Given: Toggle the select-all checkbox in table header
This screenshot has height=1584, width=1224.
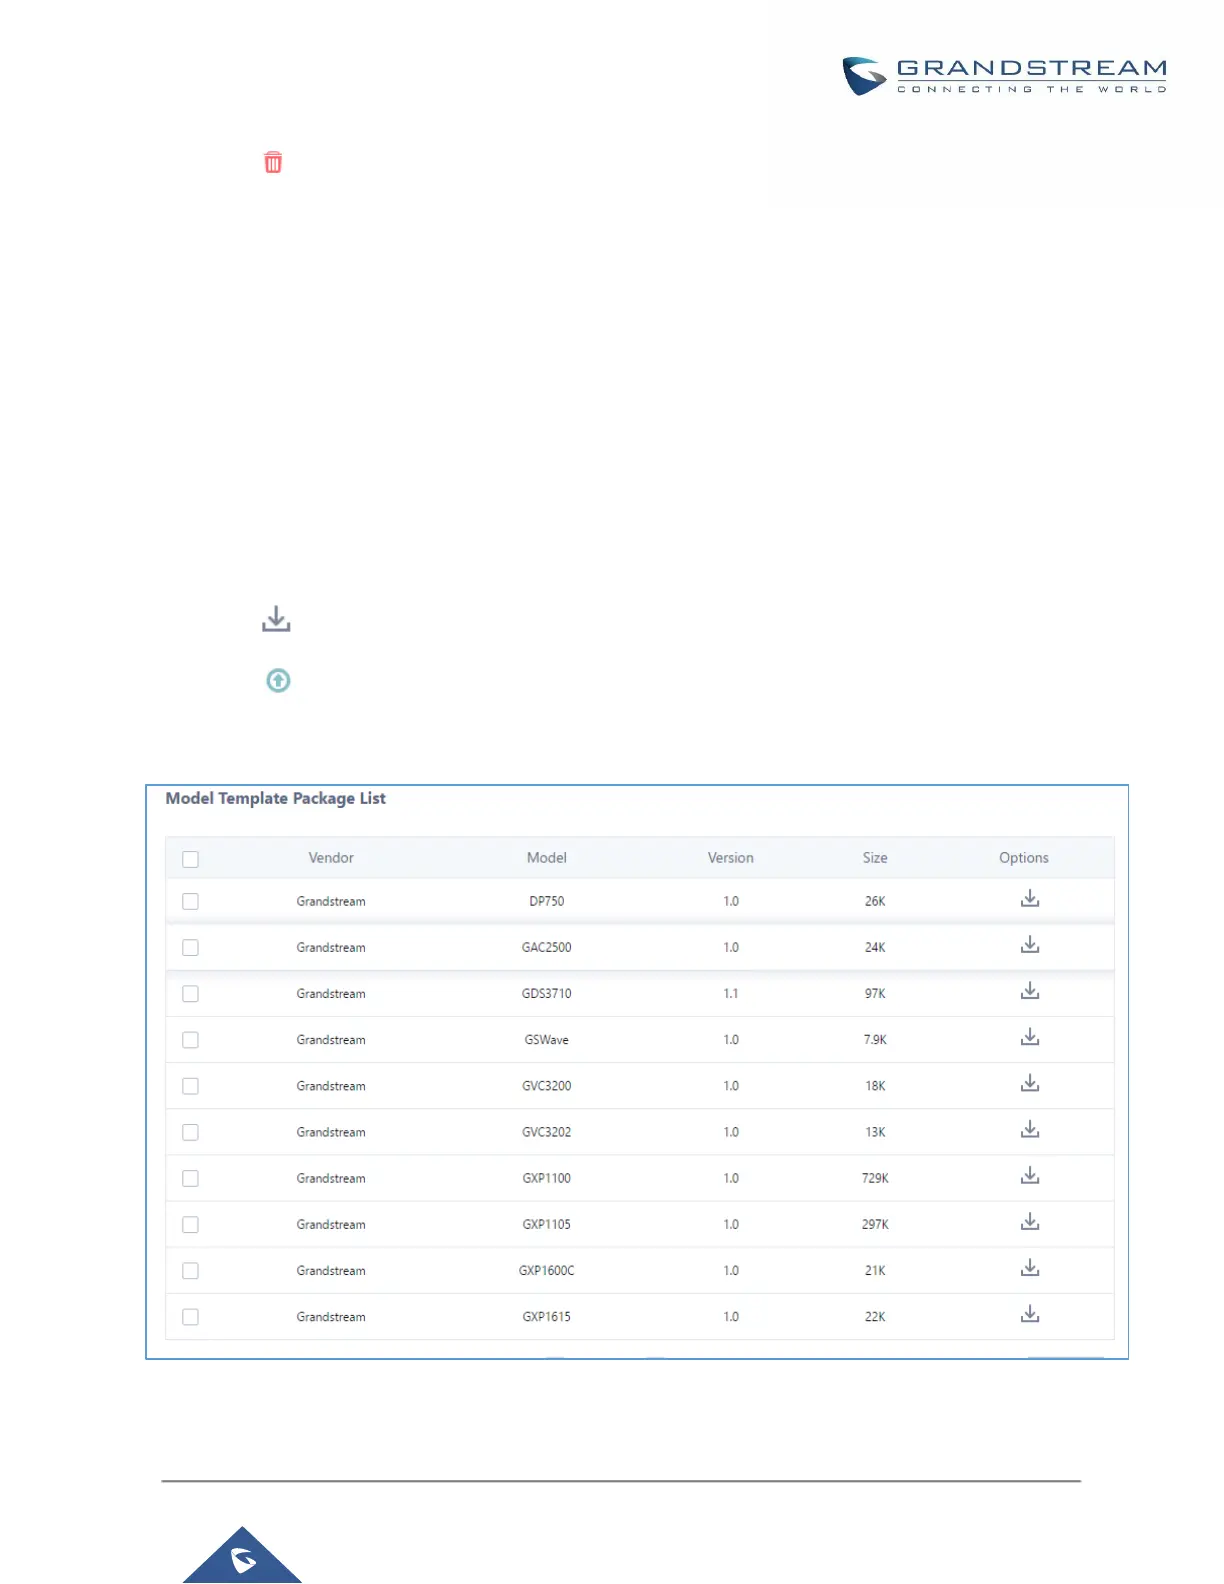Looking at the screenshot, I should [x=191, y=859].
